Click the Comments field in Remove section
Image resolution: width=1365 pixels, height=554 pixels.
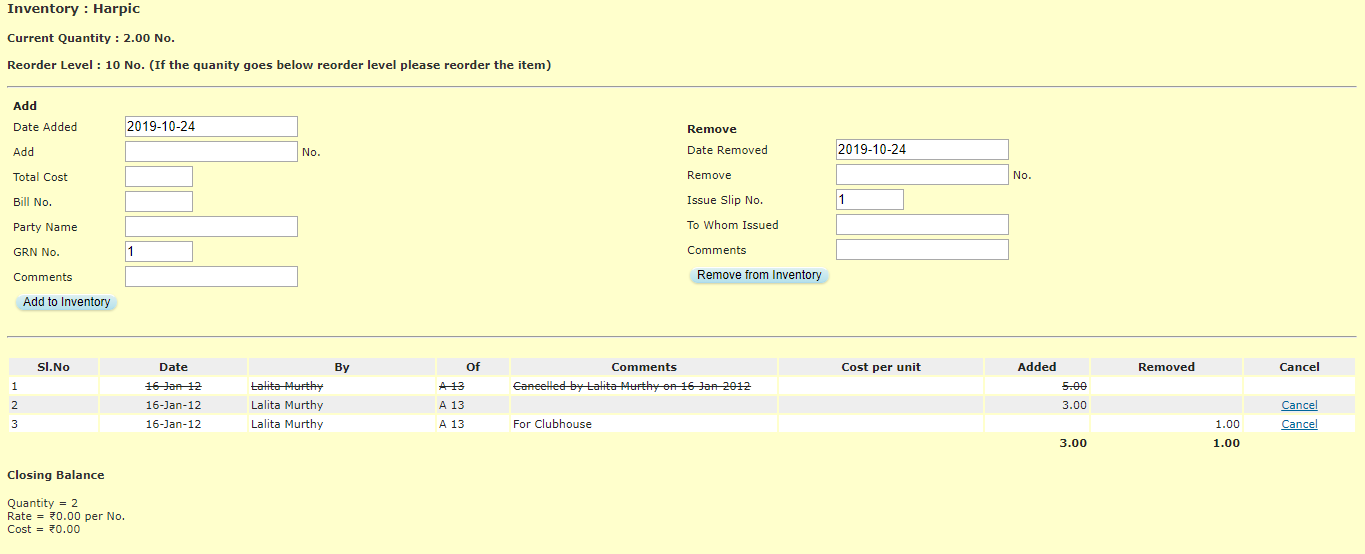[x=922, y=250]
